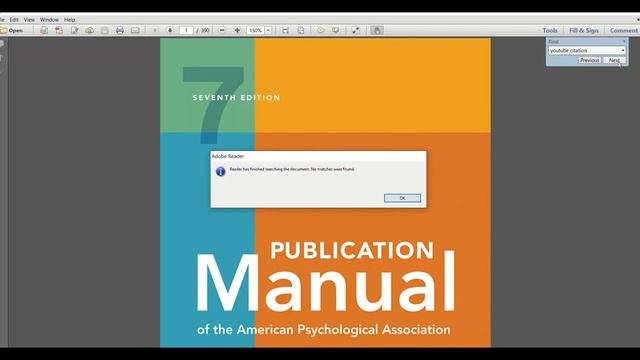Click the save file floppy icon
Image resolution: width=640 pixels, height=360 pixels.
[104, 31]
